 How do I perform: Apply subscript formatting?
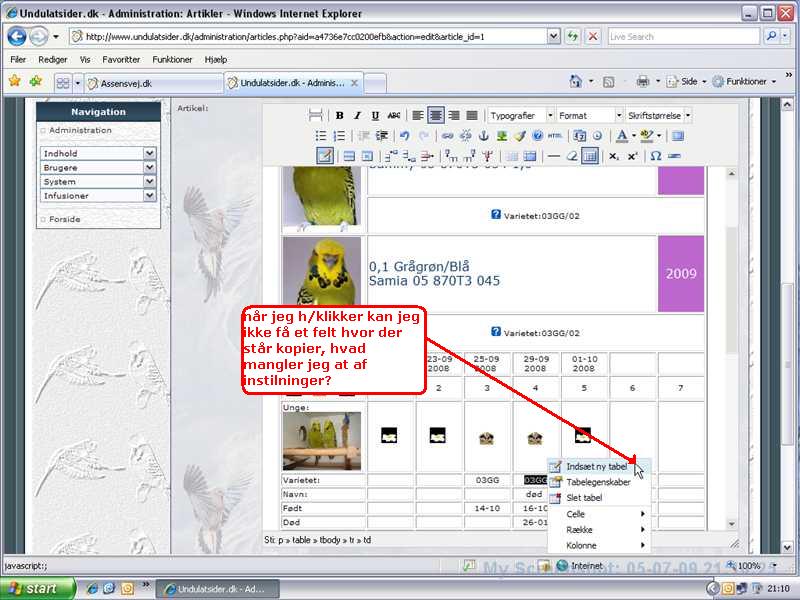[614, 156]
